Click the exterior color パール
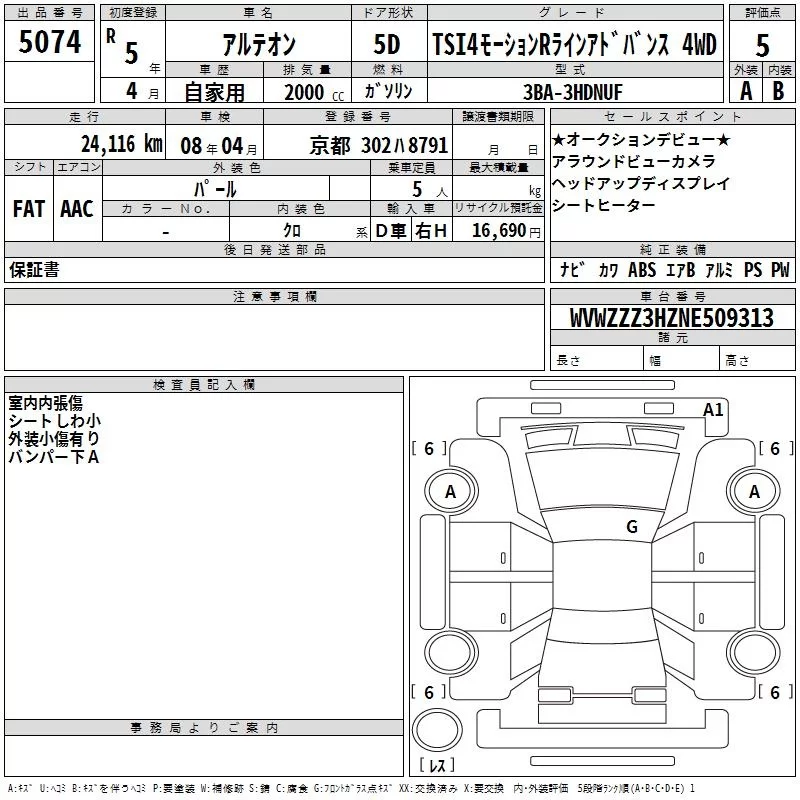Screen dimensions: 800x800 click(215, 189)
